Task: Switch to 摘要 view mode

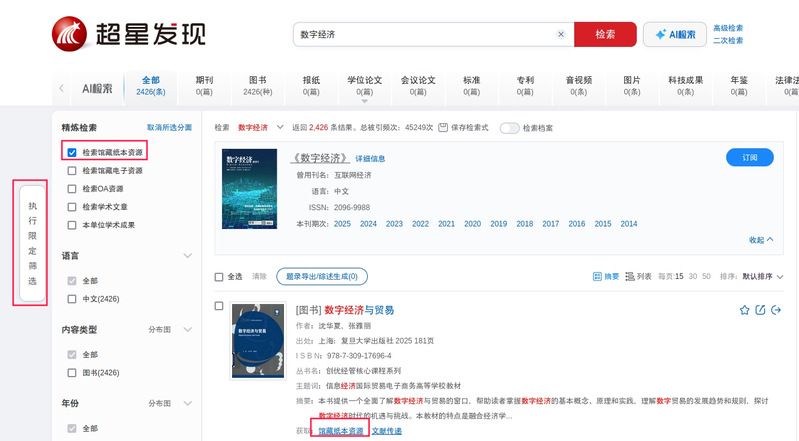Action: (606, 276)
